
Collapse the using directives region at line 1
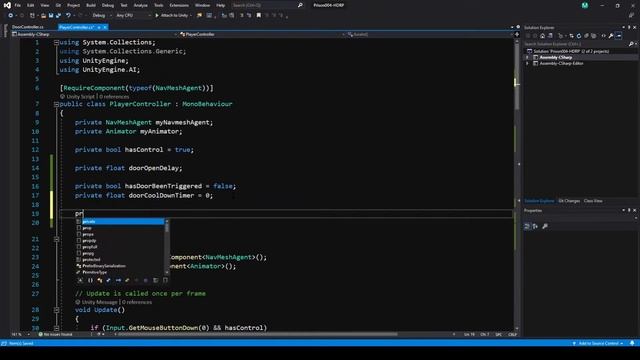[x=56, y=42]
